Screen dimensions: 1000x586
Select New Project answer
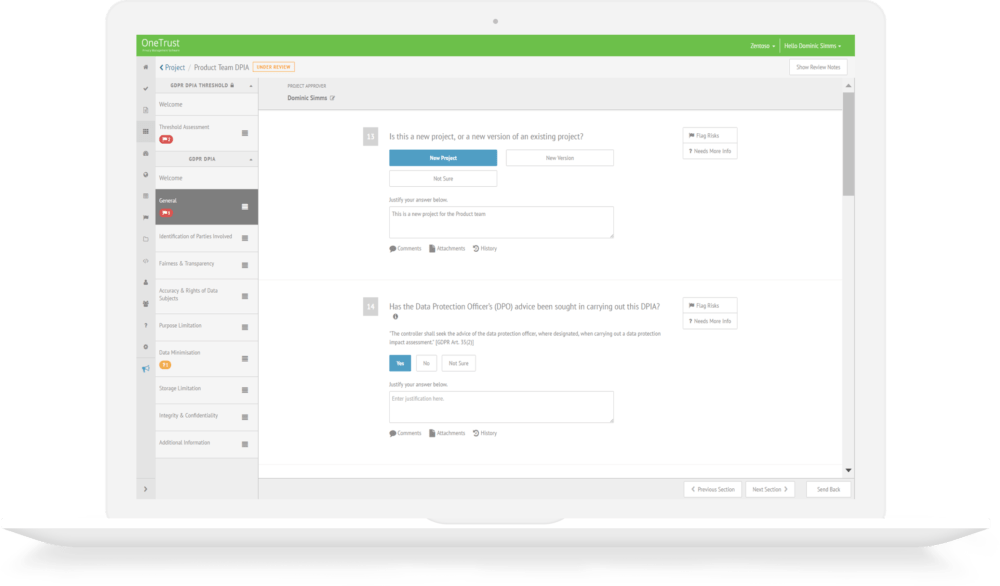(443, 158)
